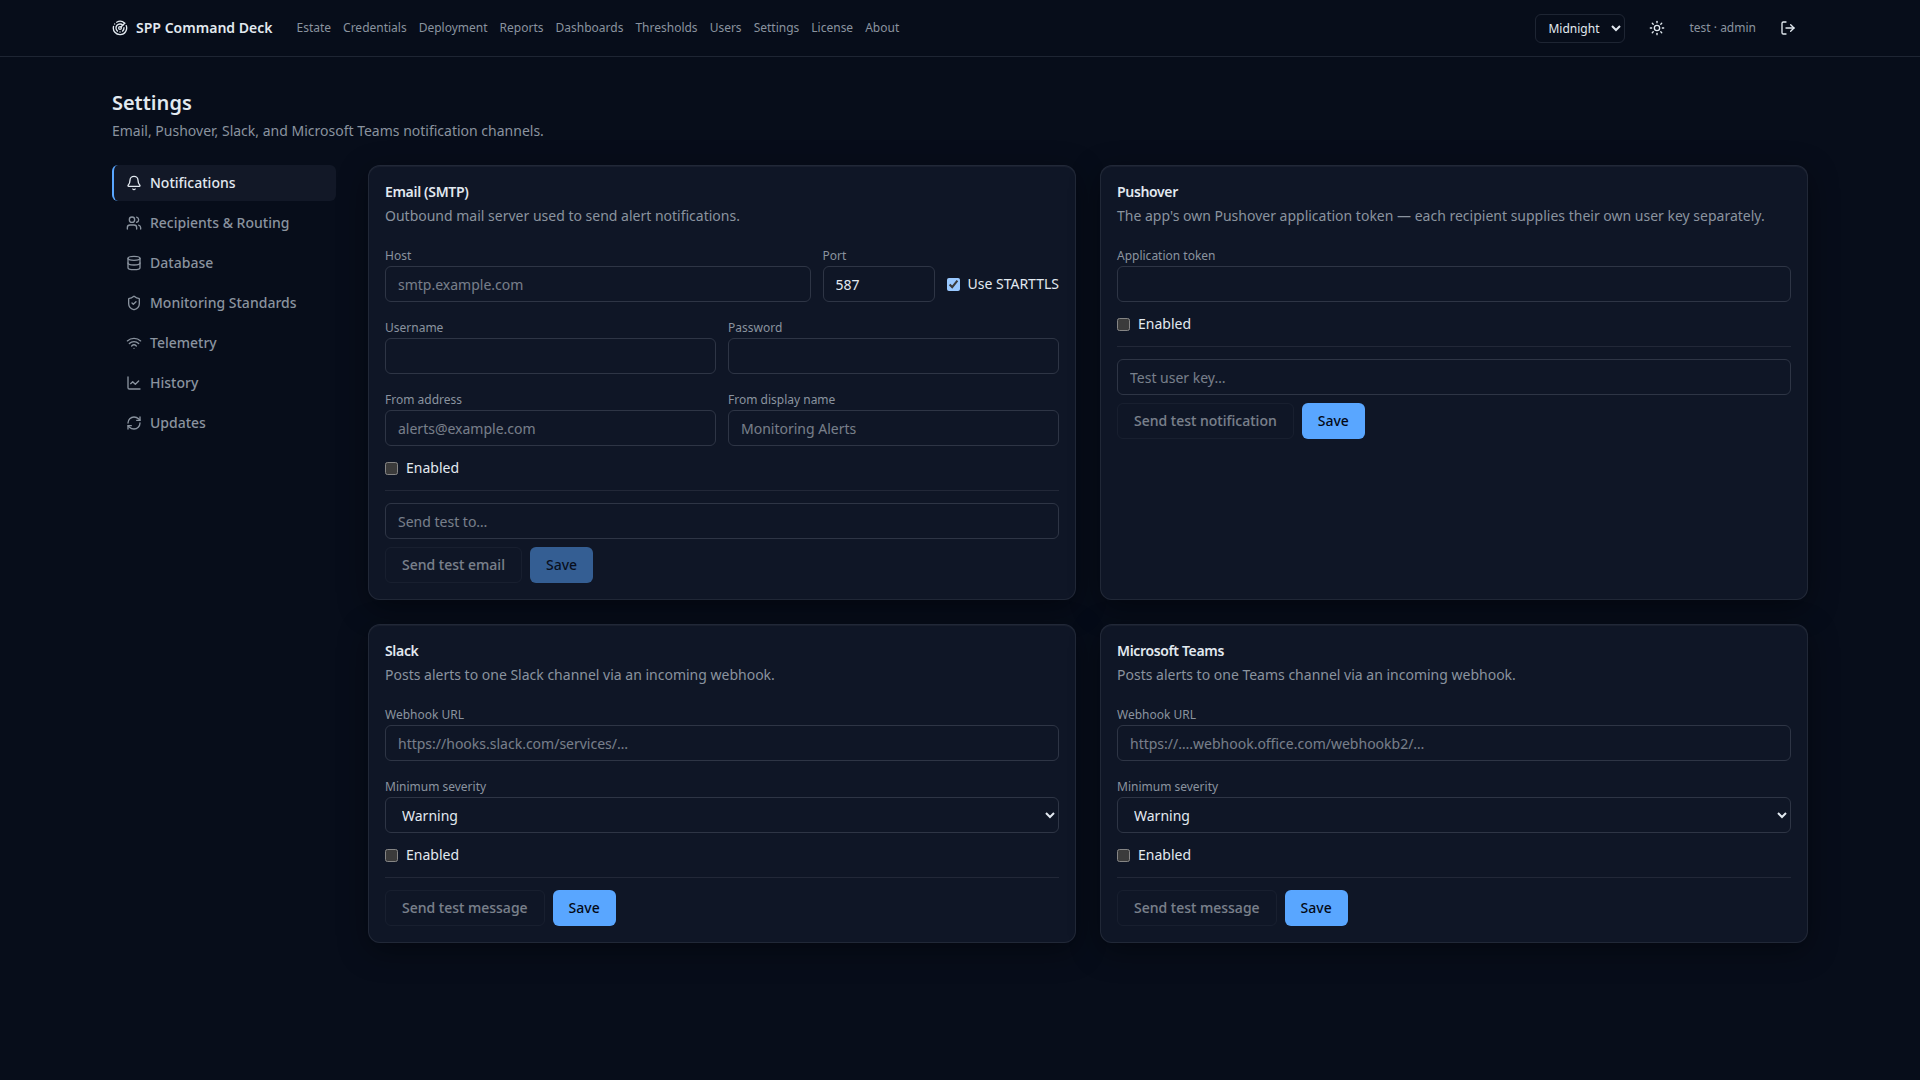Click the SMTP Host input field

[597, 284]
